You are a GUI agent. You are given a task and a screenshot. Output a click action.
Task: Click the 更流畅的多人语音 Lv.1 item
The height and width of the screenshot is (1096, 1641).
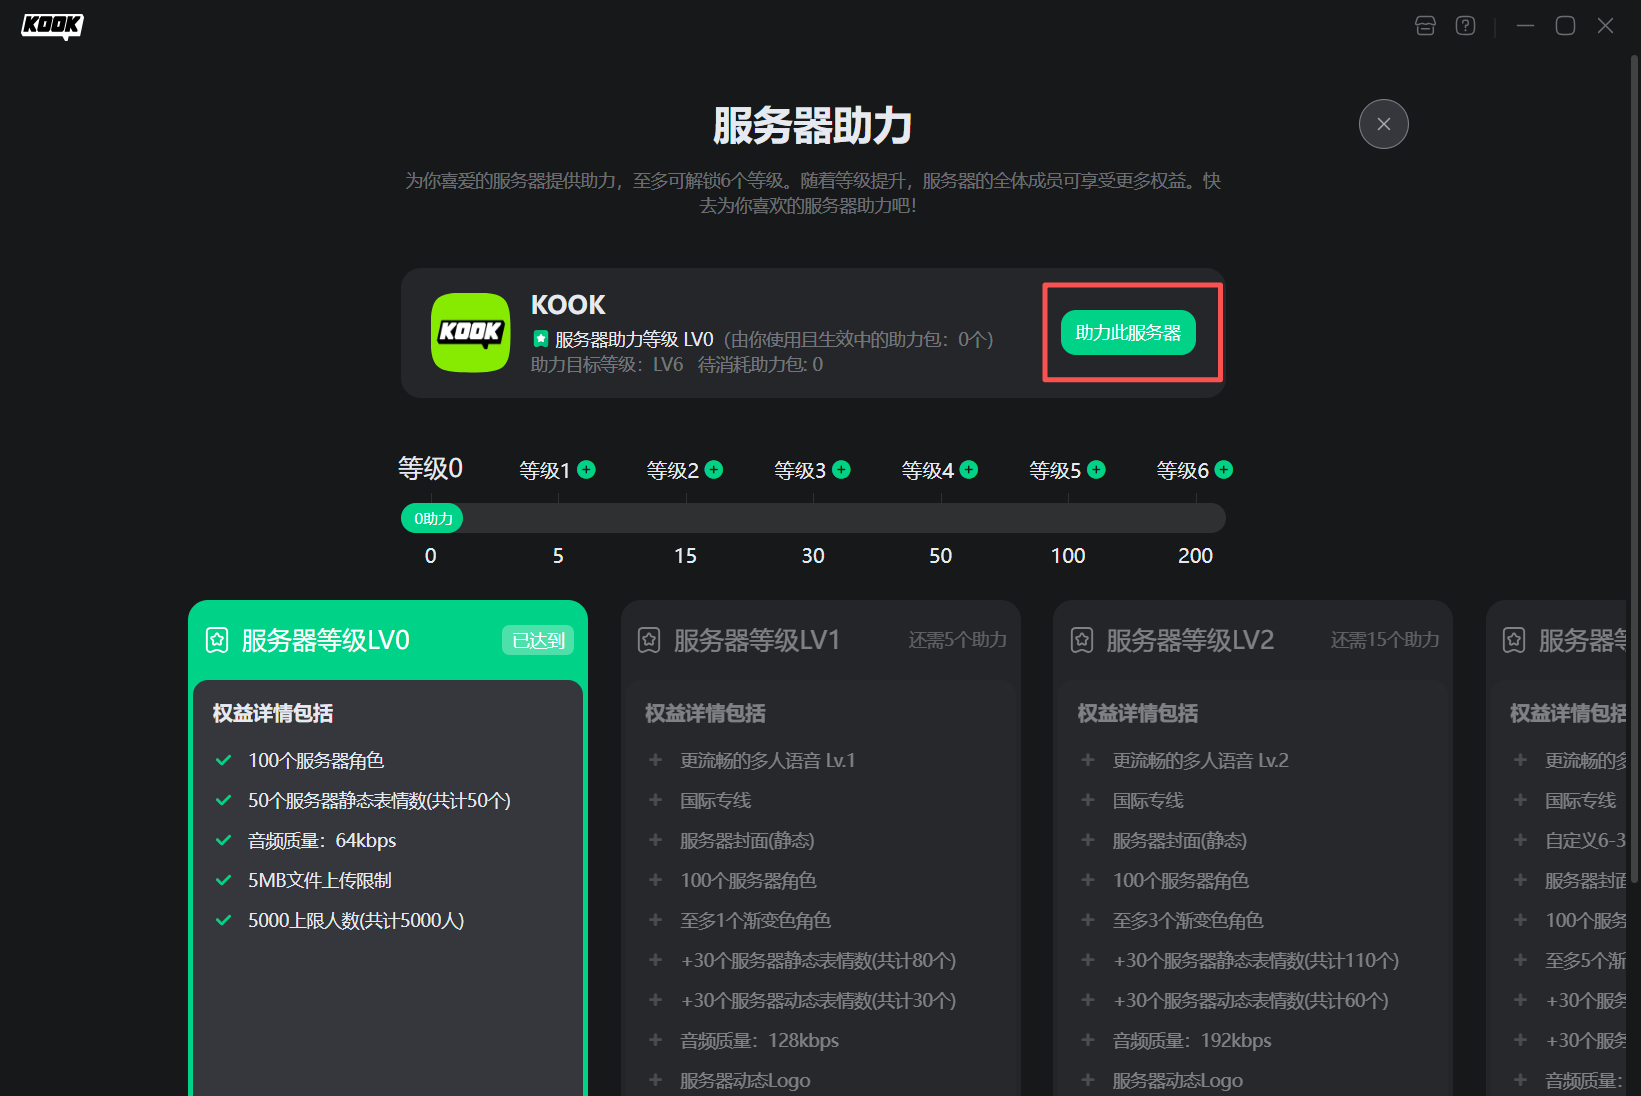[x=768, y=760]
